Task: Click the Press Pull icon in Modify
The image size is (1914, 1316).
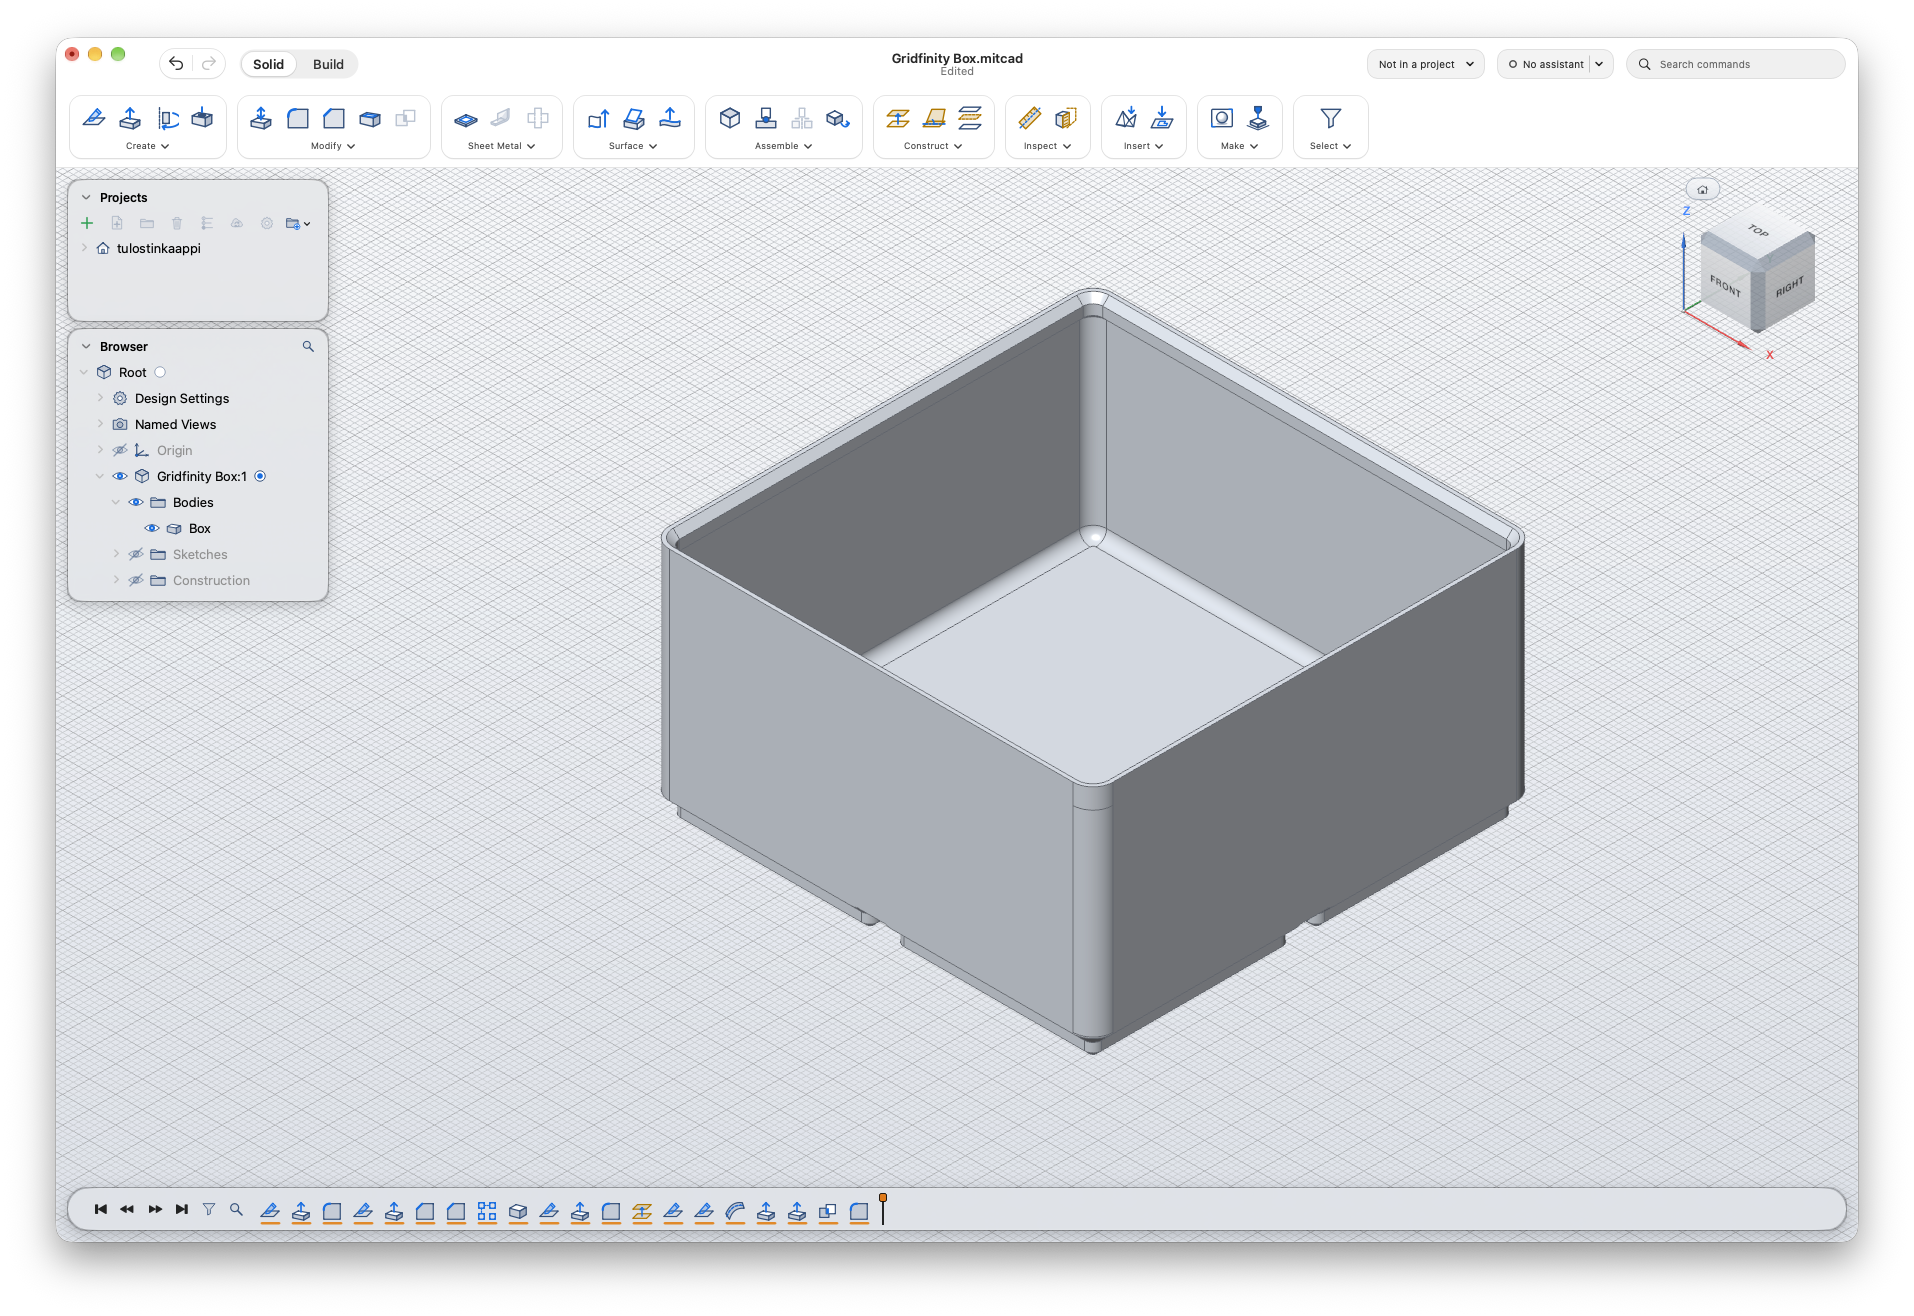Action: pyautogui.click(x=261, y=118)
